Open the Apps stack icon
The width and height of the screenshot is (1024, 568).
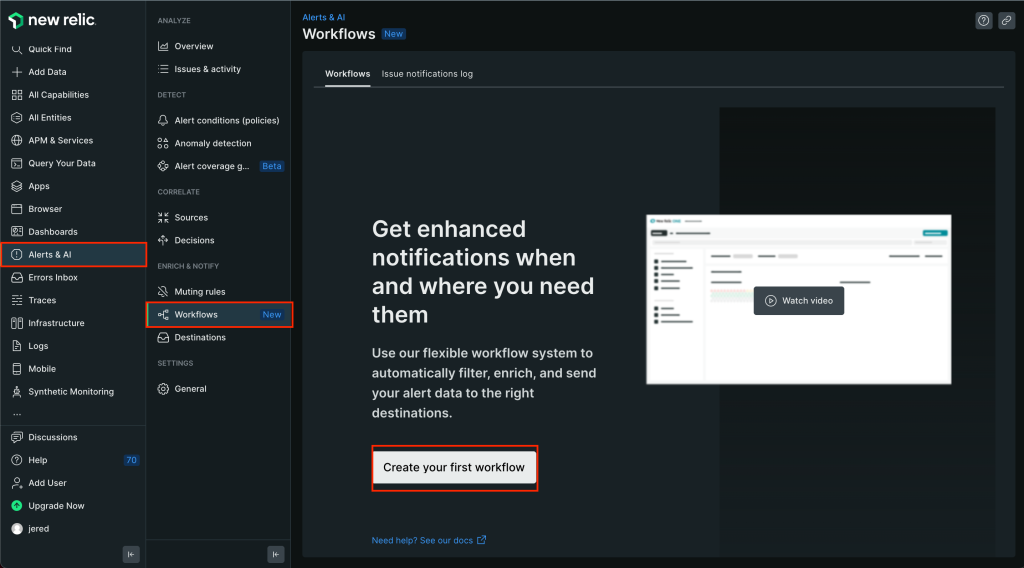(x=17, y=186)
